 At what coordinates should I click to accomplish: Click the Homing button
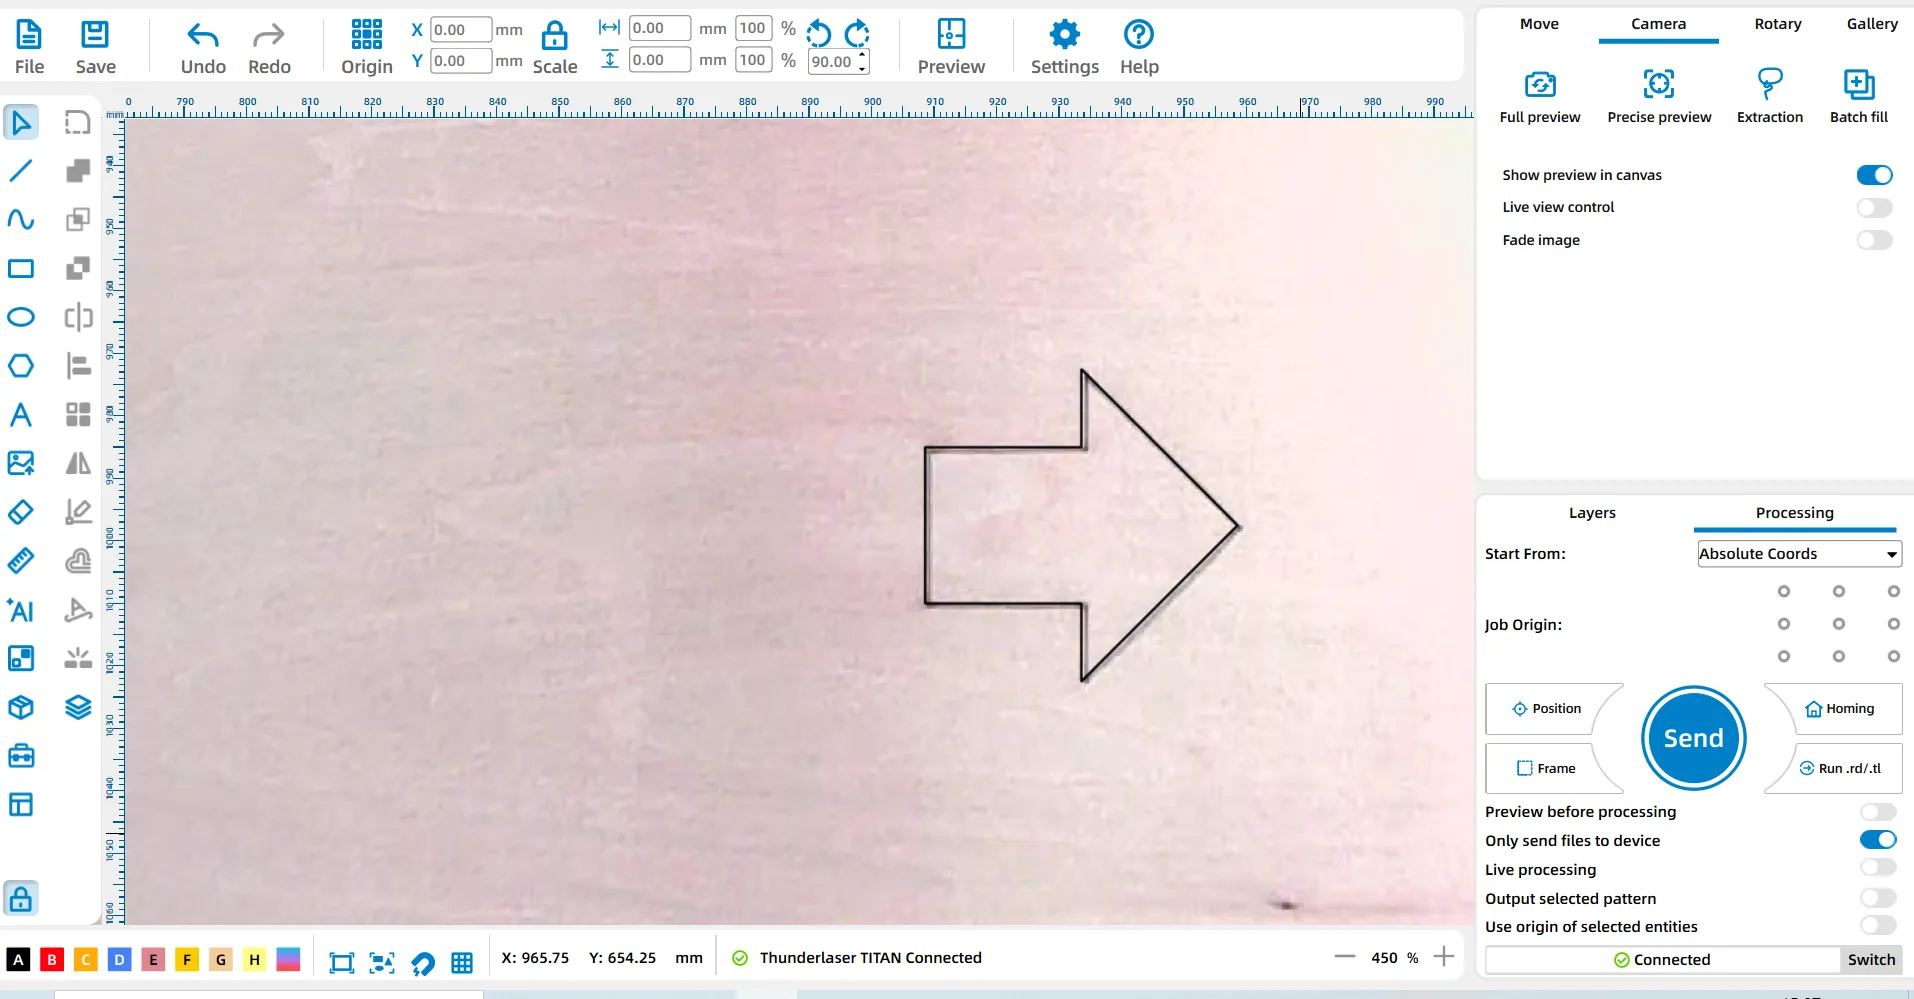1840,709
